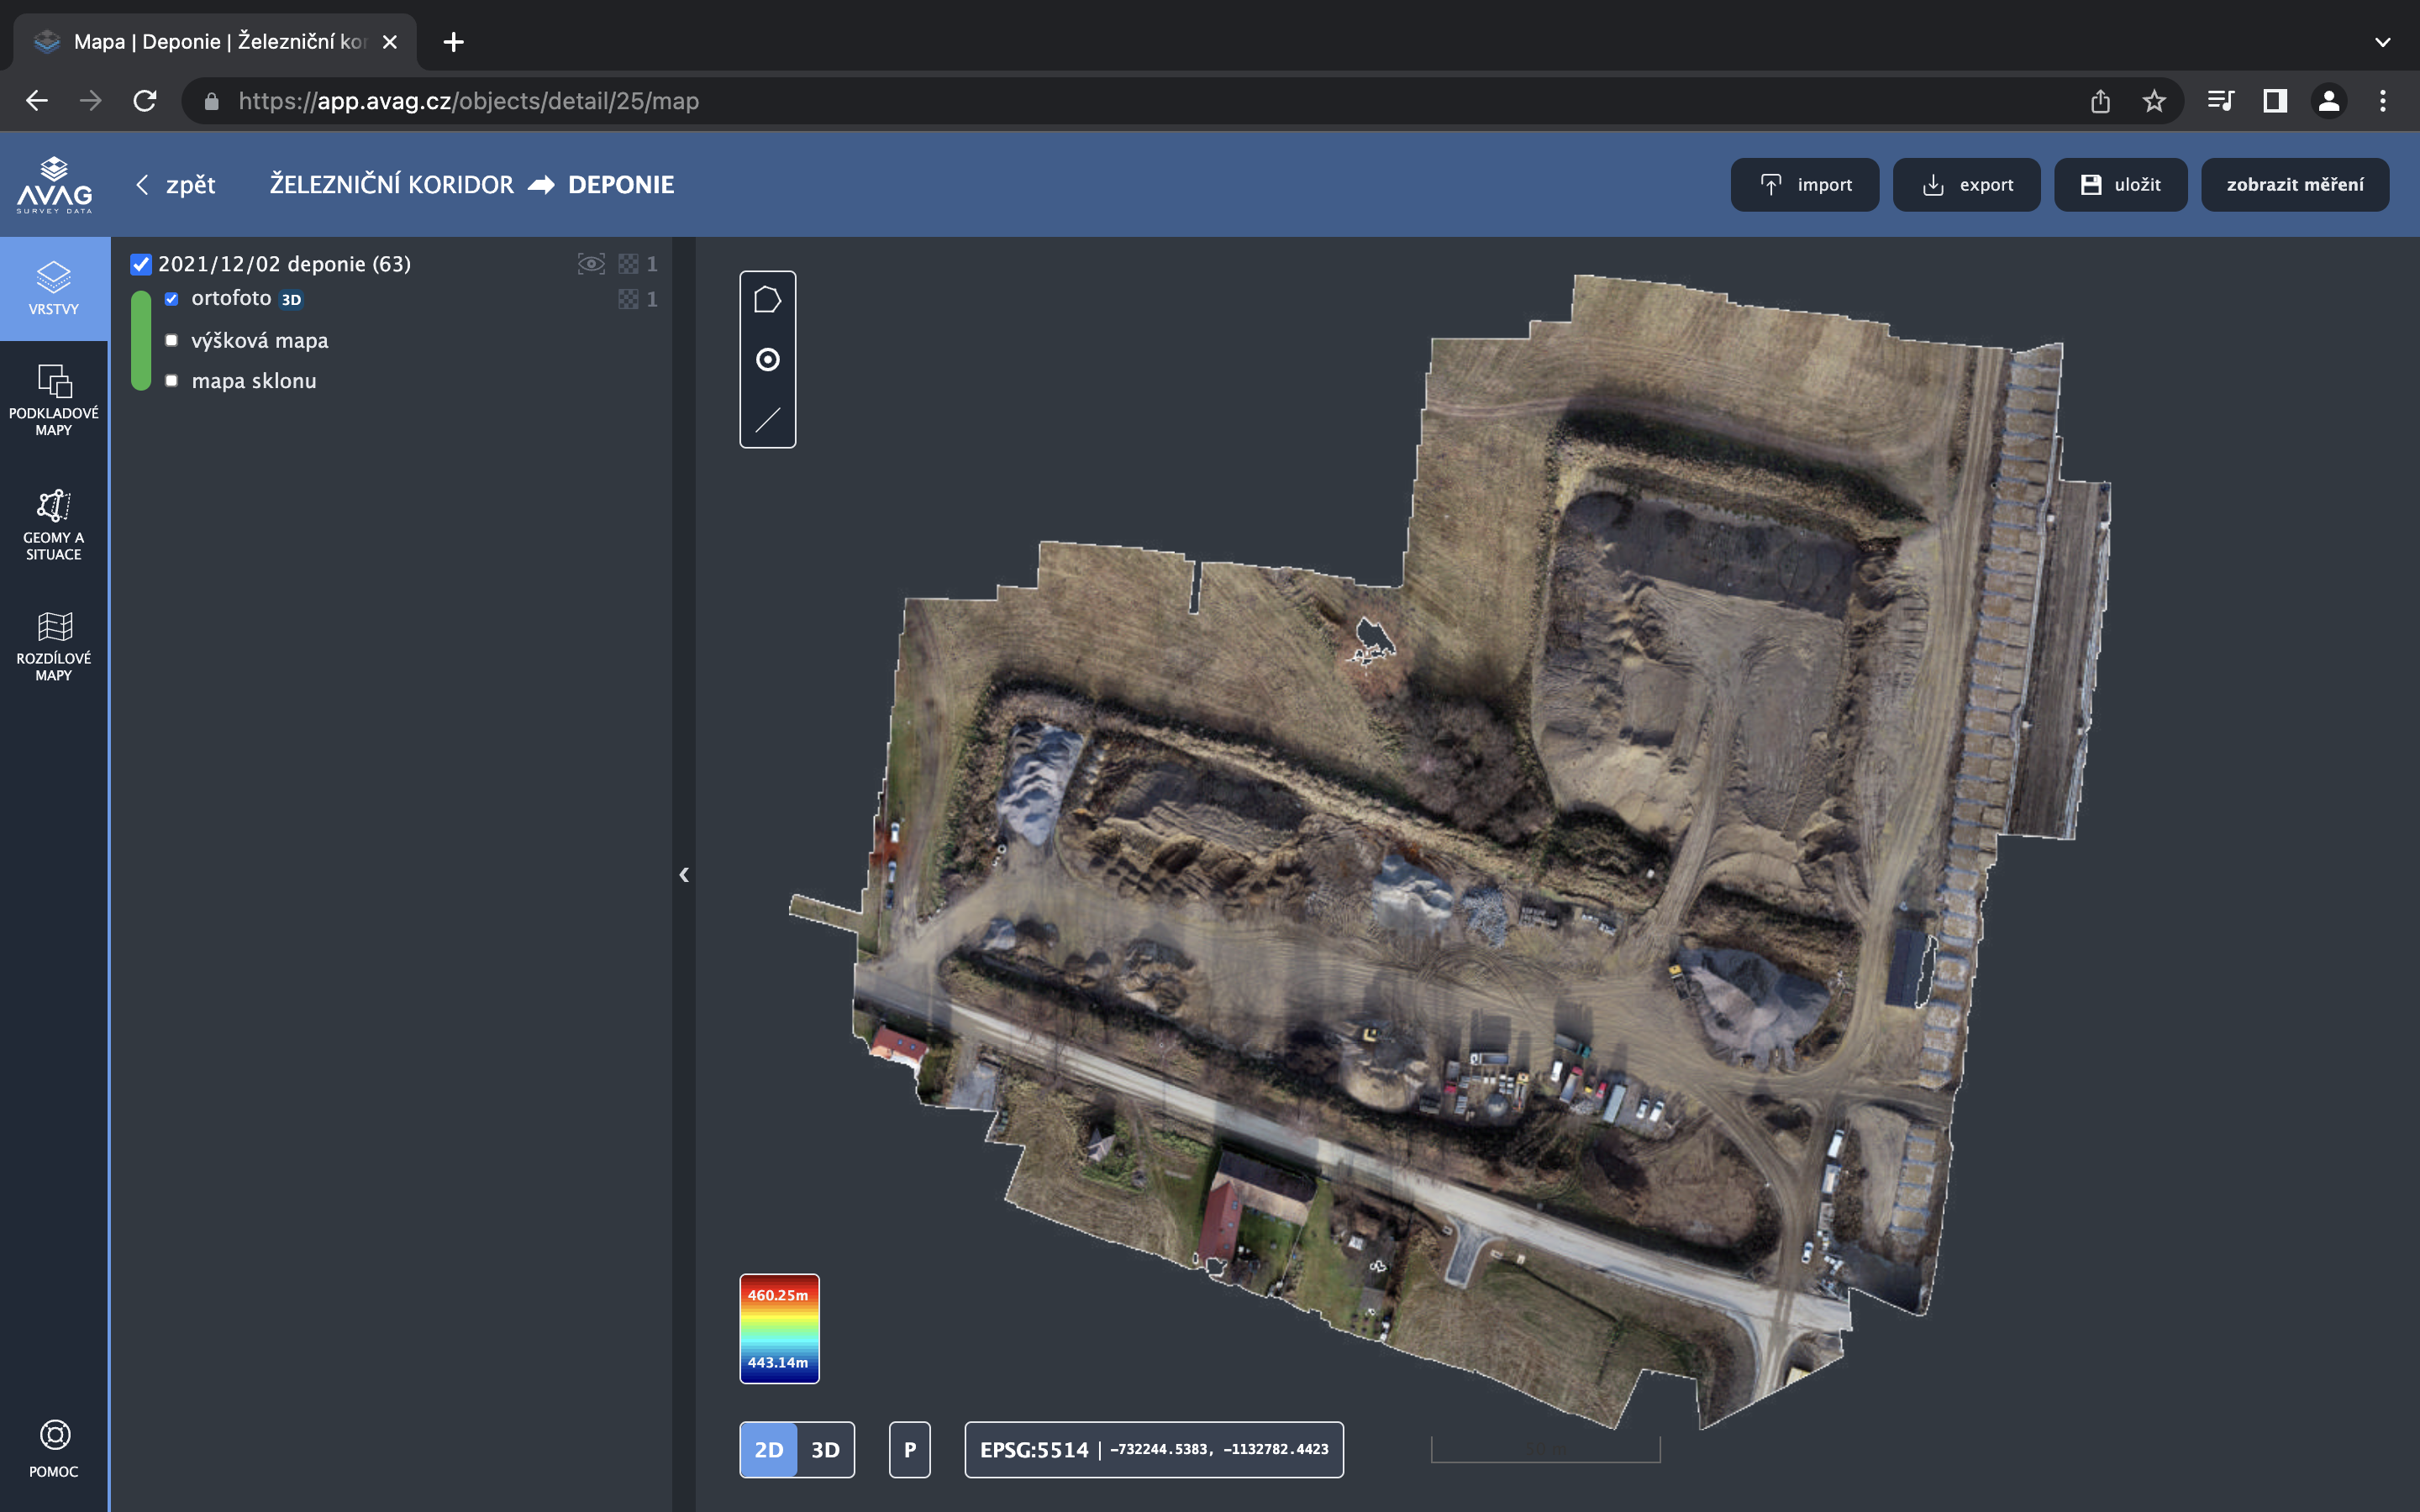
Task: Select the point marker tool
Action: 767,360
